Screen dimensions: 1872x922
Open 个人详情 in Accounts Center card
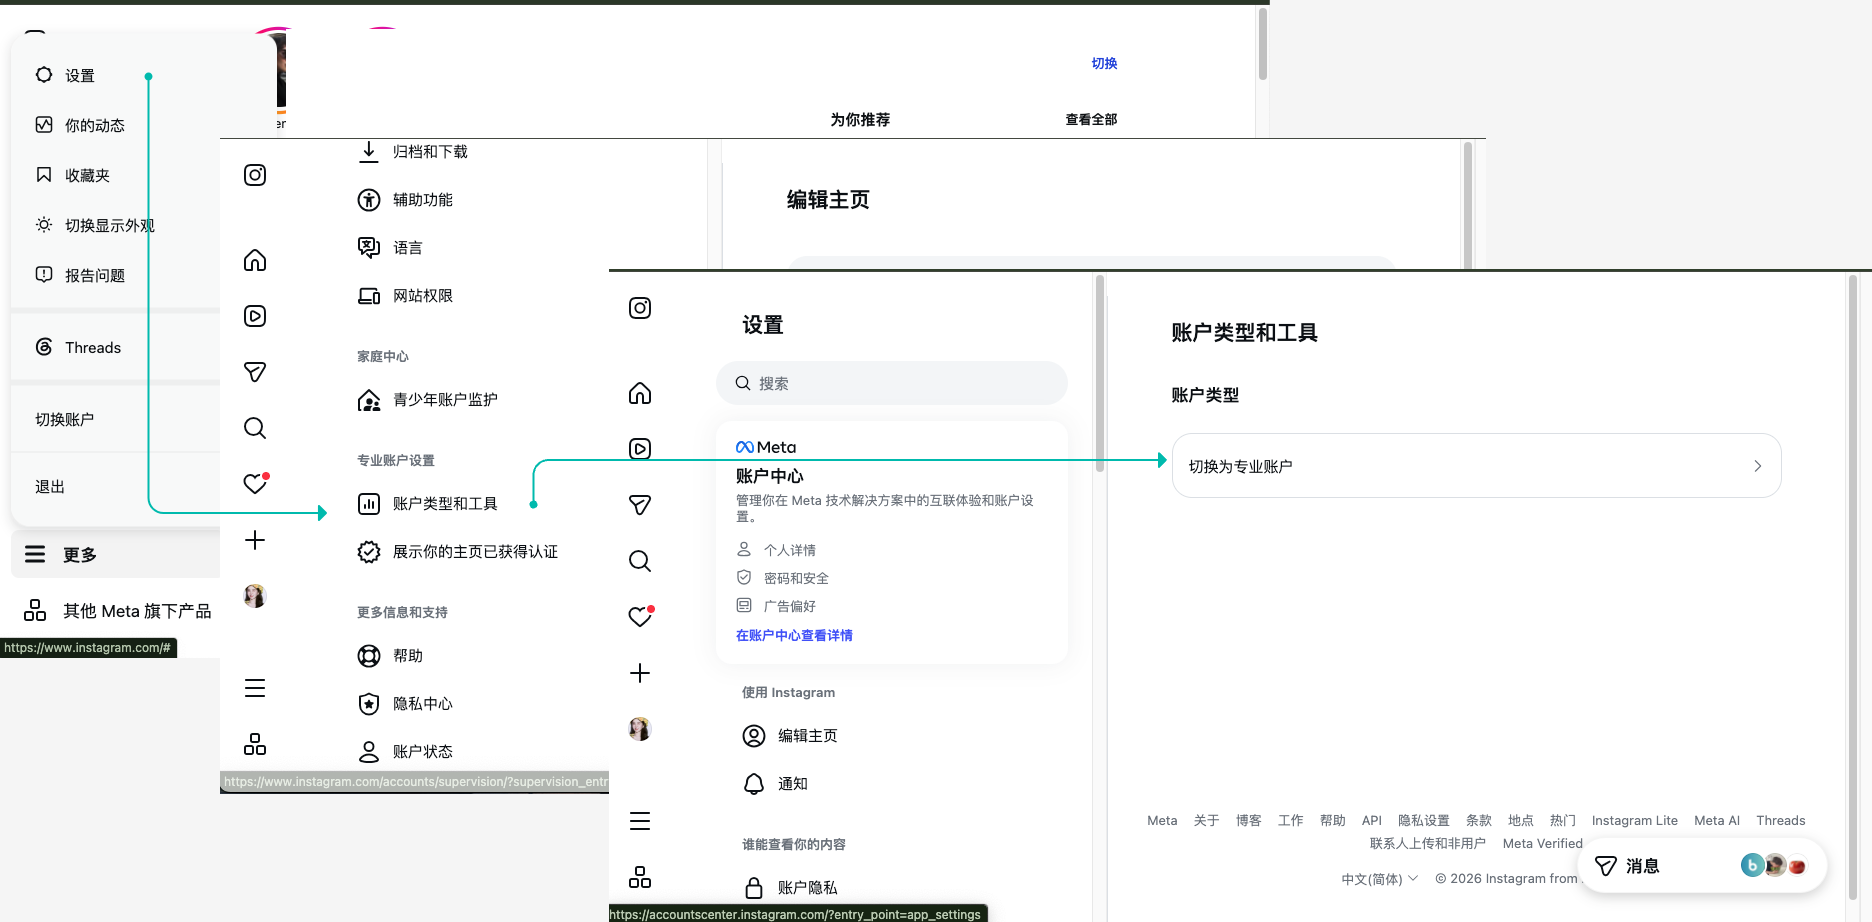click(x=777, y=550)
